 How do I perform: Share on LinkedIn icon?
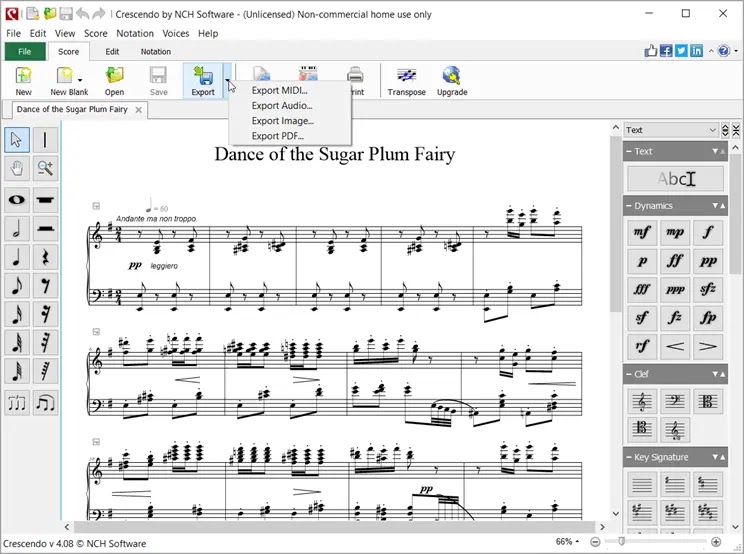696,51
